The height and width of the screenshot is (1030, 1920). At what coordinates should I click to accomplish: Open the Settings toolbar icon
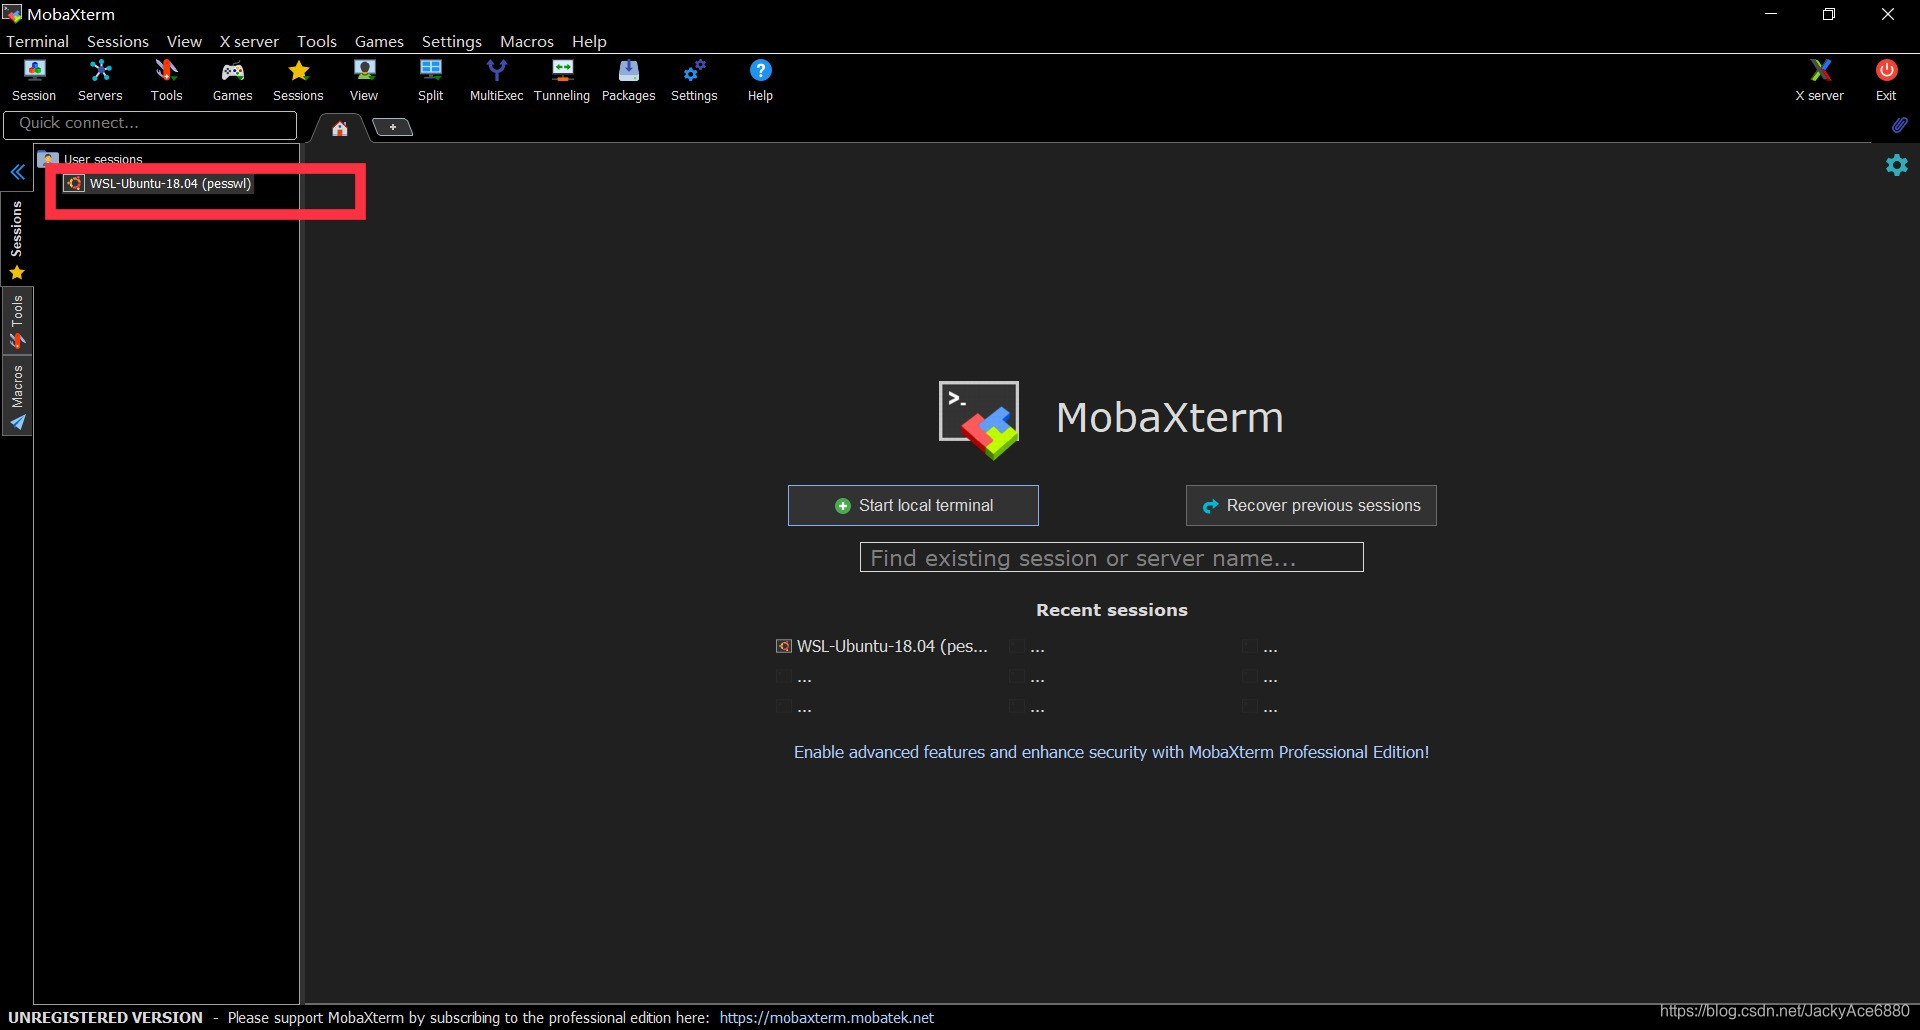tap(694, 80)
